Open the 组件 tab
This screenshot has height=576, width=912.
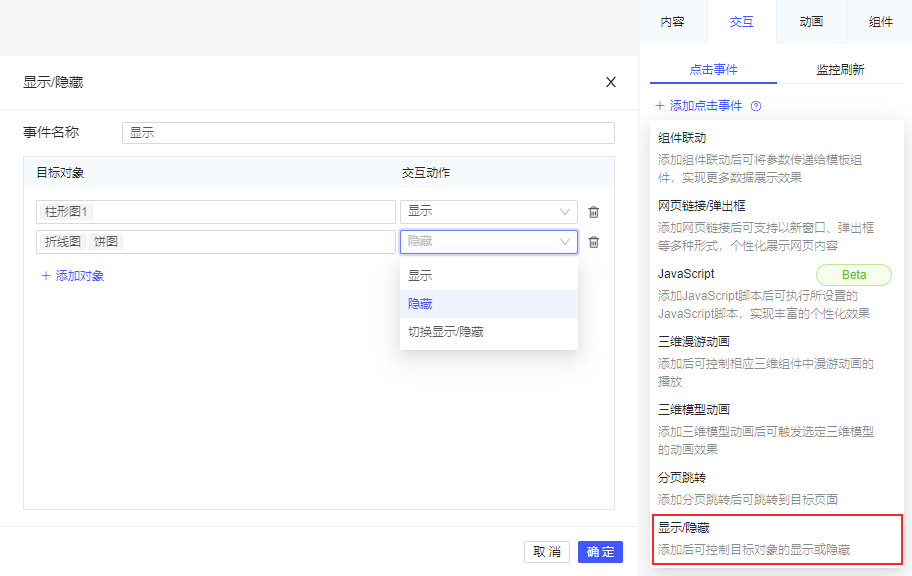point(880,22)
